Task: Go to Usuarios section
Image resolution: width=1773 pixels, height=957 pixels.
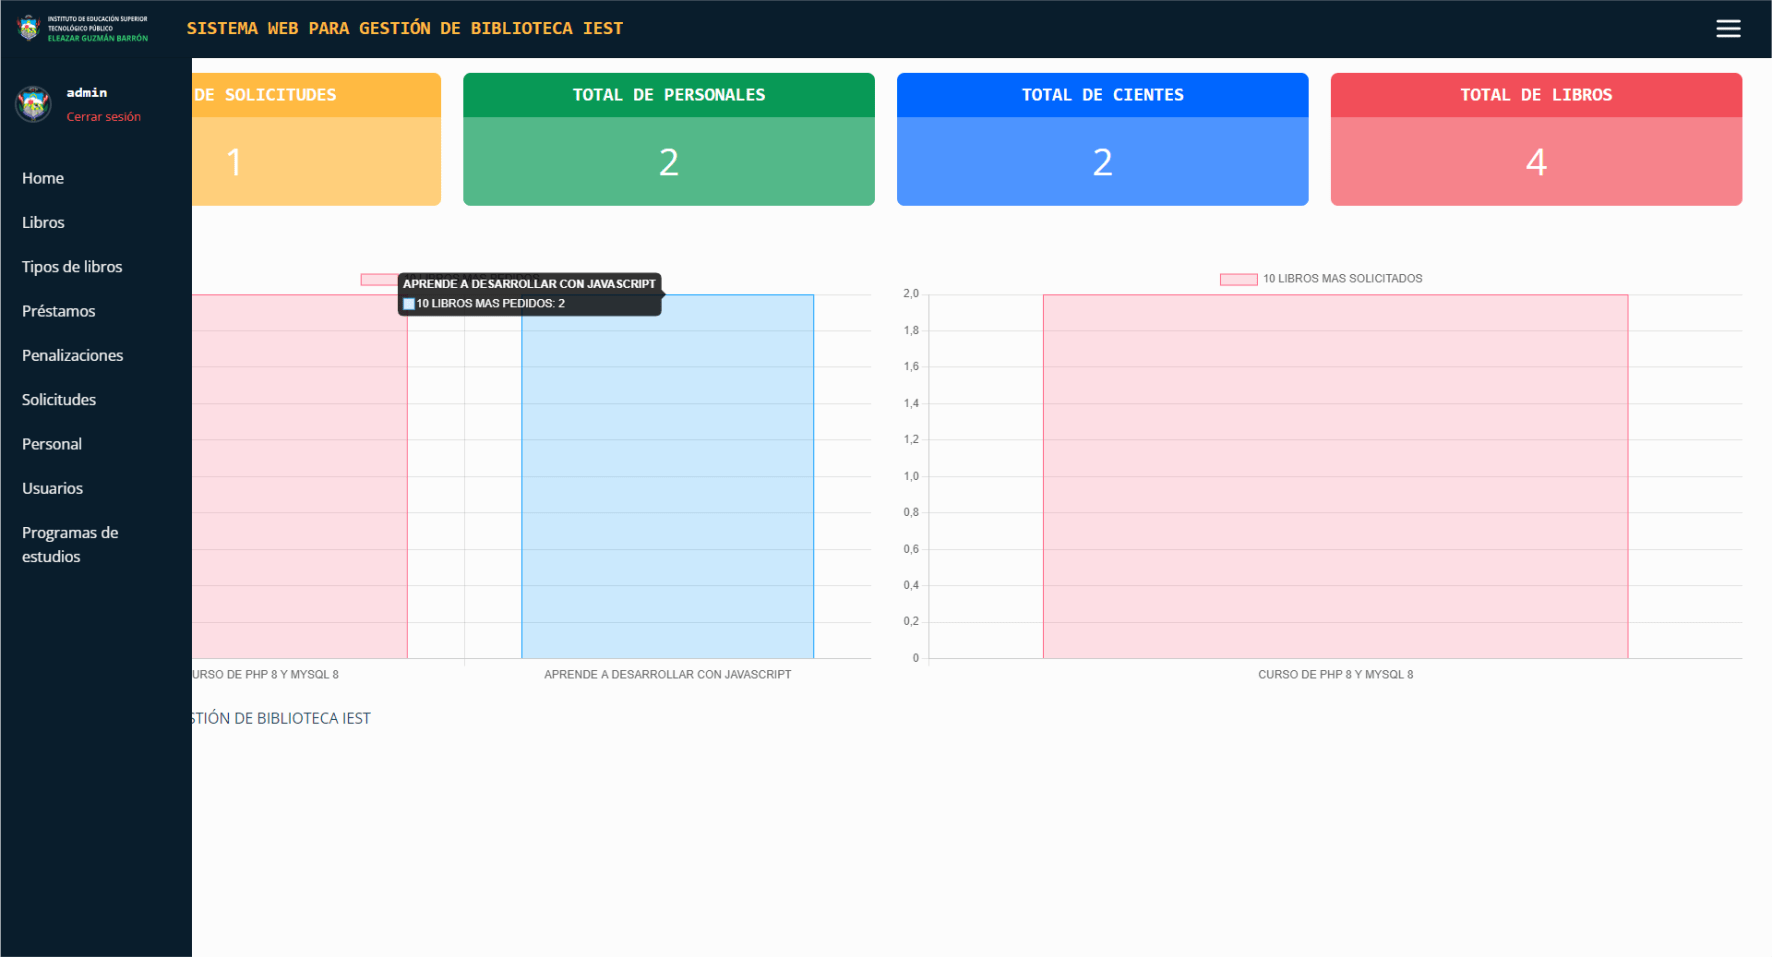Action: 52,488
